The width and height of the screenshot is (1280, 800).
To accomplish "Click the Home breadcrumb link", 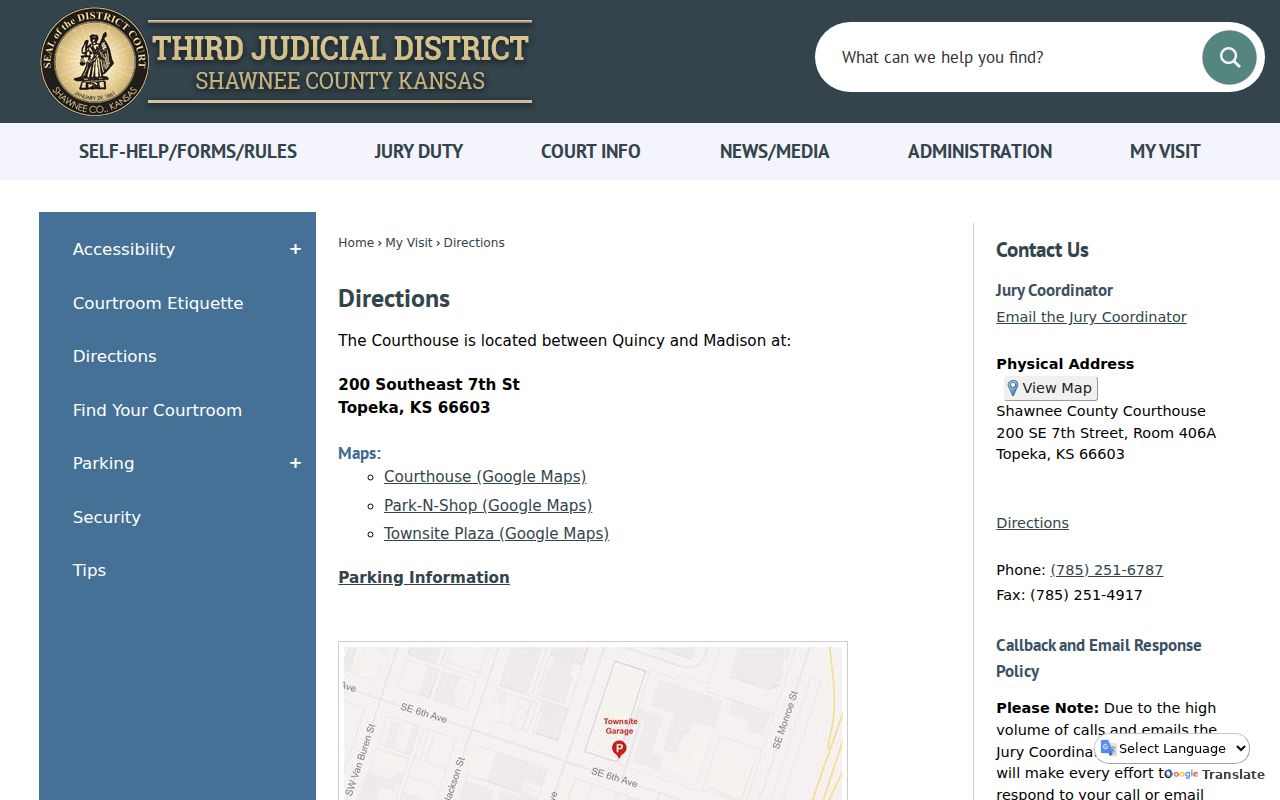I will [x=356, y=242].
